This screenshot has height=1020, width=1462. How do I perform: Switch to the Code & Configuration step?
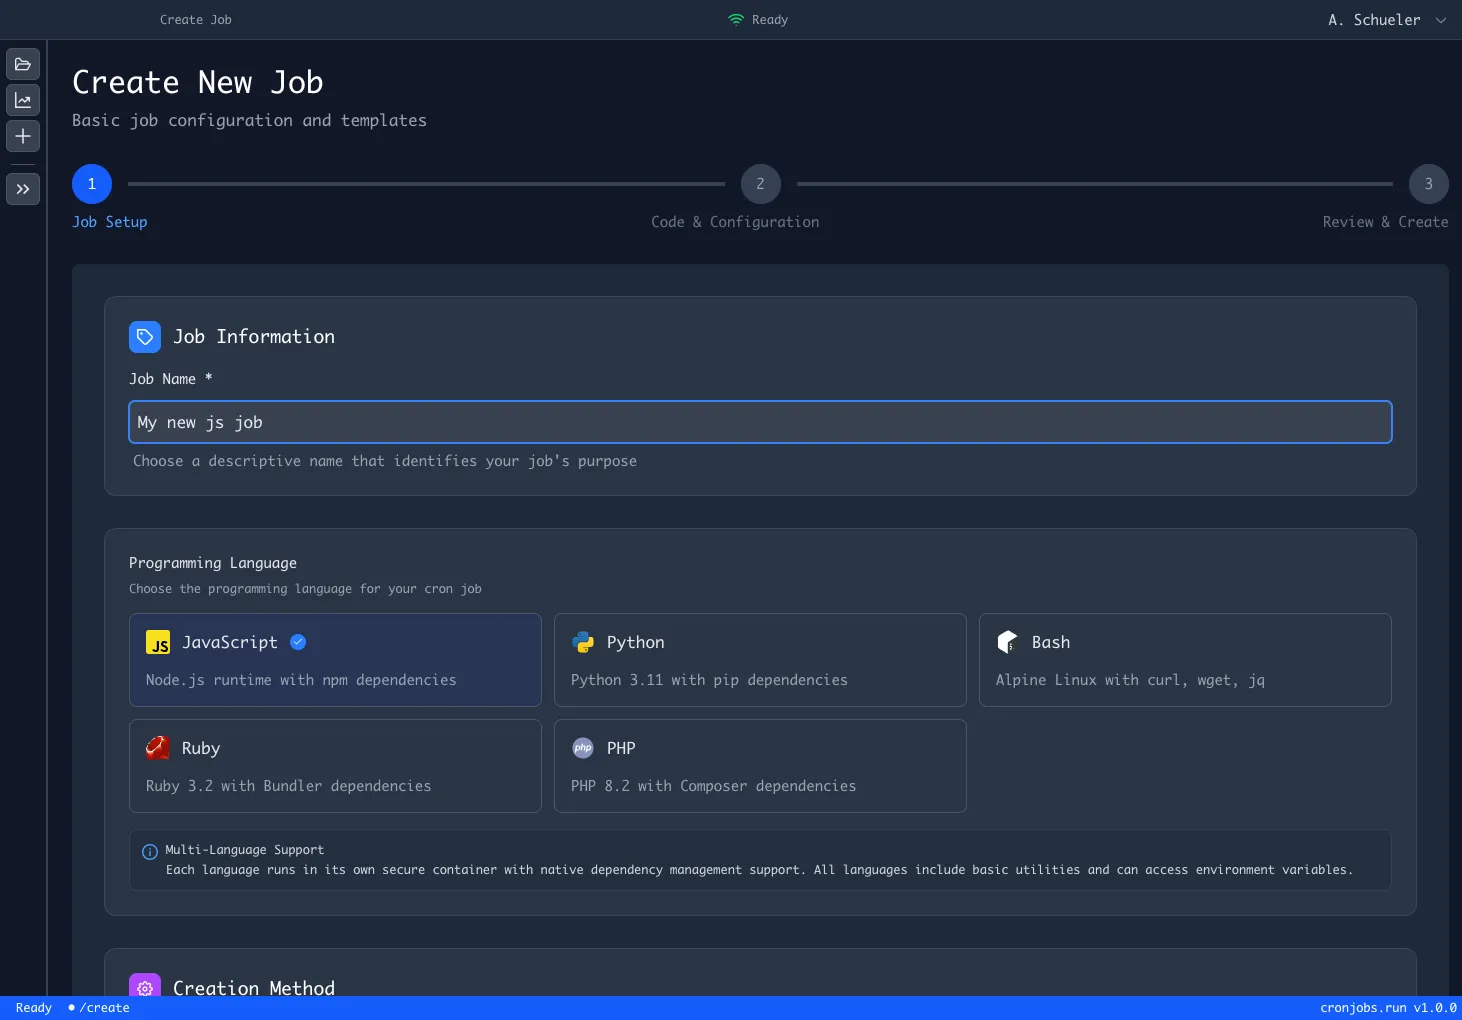pos(760,184)
